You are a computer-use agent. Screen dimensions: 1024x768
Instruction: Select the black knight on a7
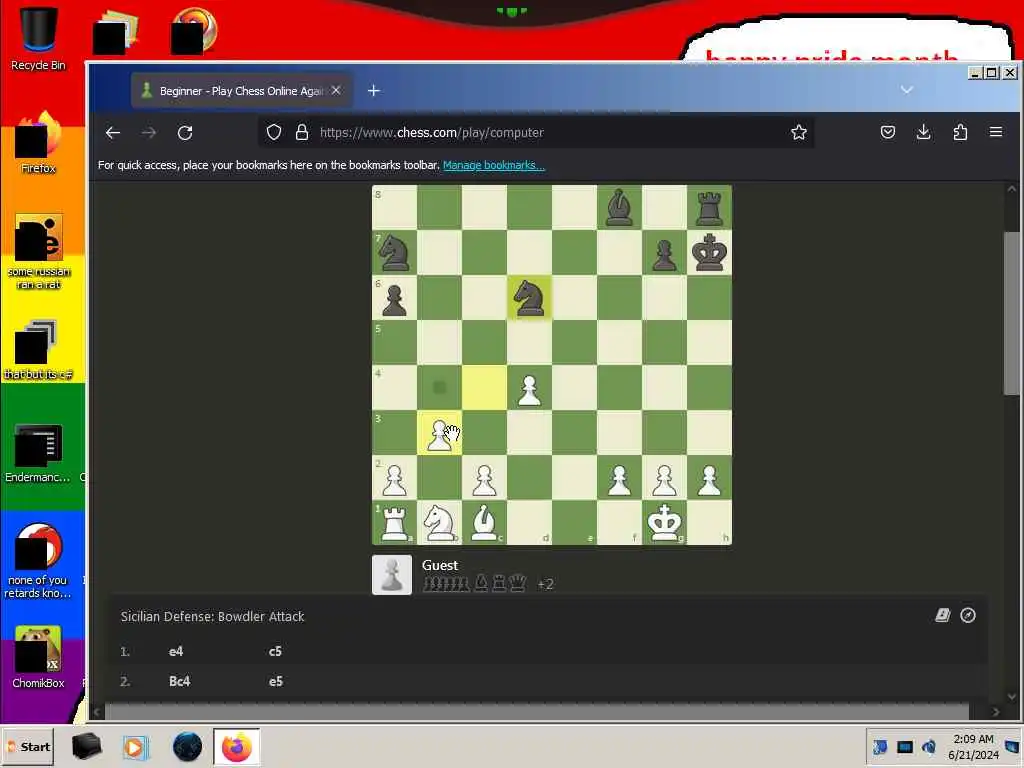394,253
